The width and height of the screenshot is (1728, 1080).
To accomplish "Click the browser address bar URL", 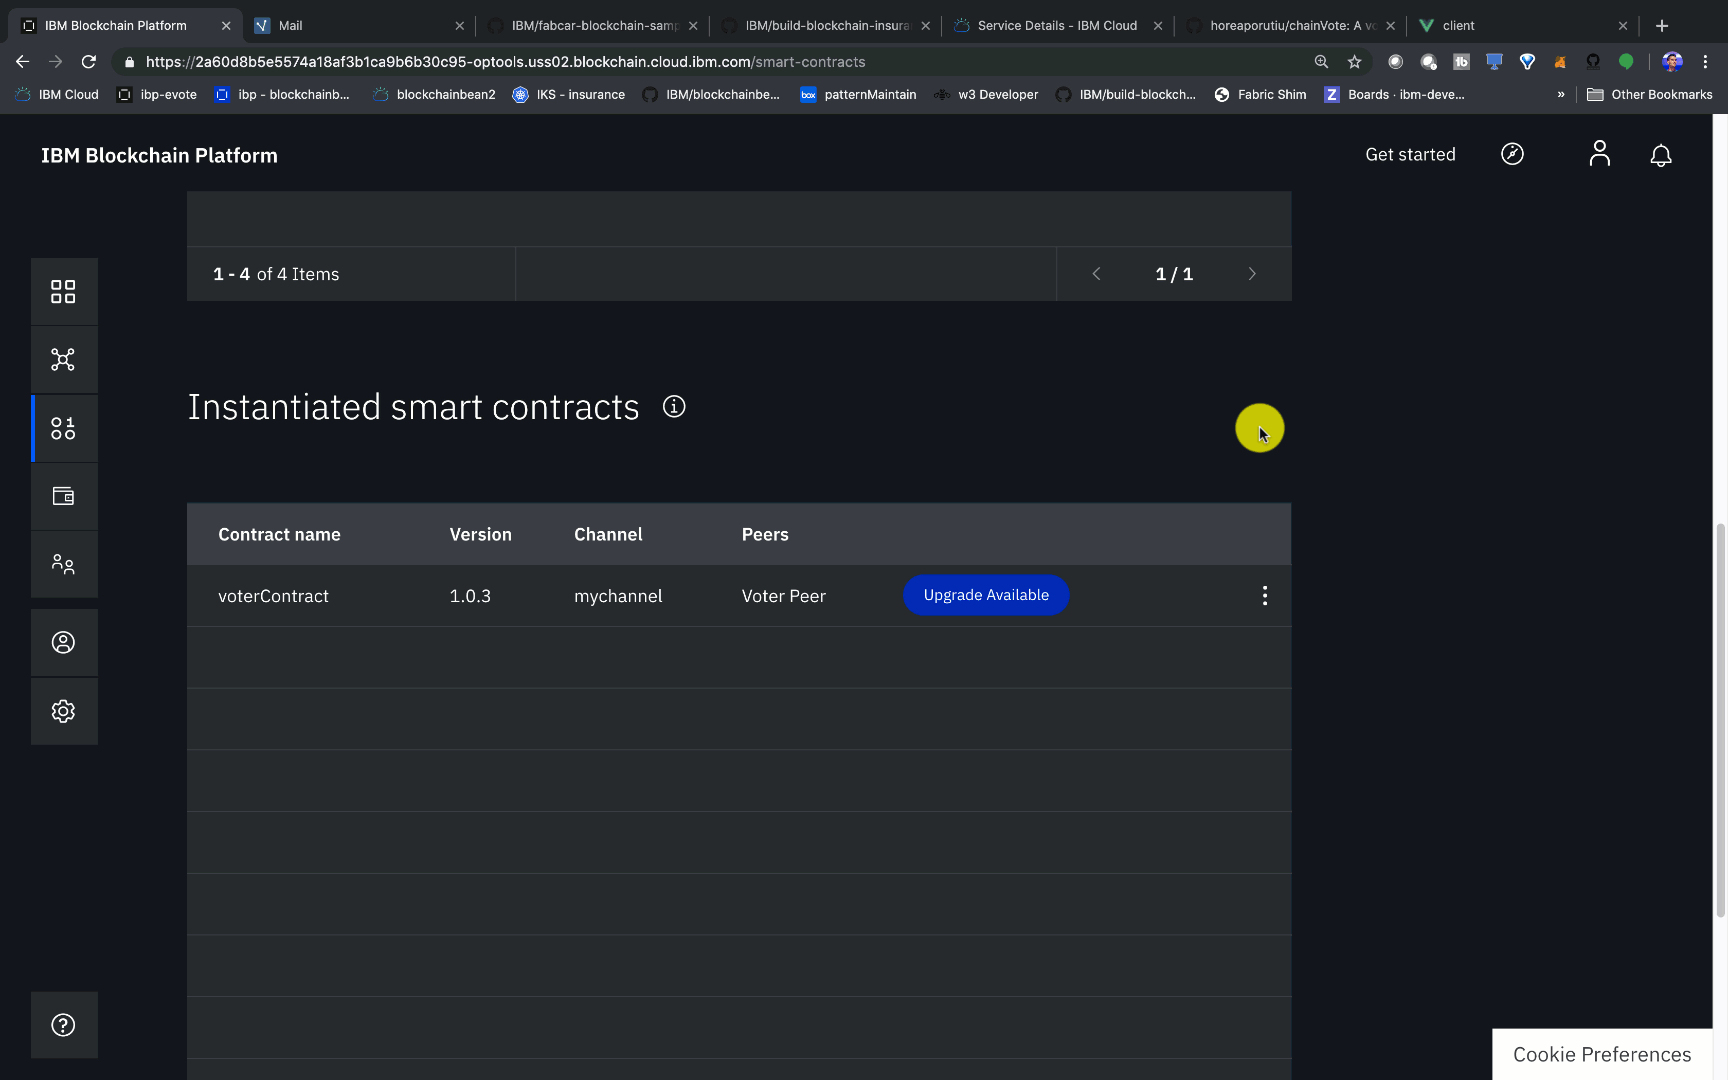I will click(505, 62).
